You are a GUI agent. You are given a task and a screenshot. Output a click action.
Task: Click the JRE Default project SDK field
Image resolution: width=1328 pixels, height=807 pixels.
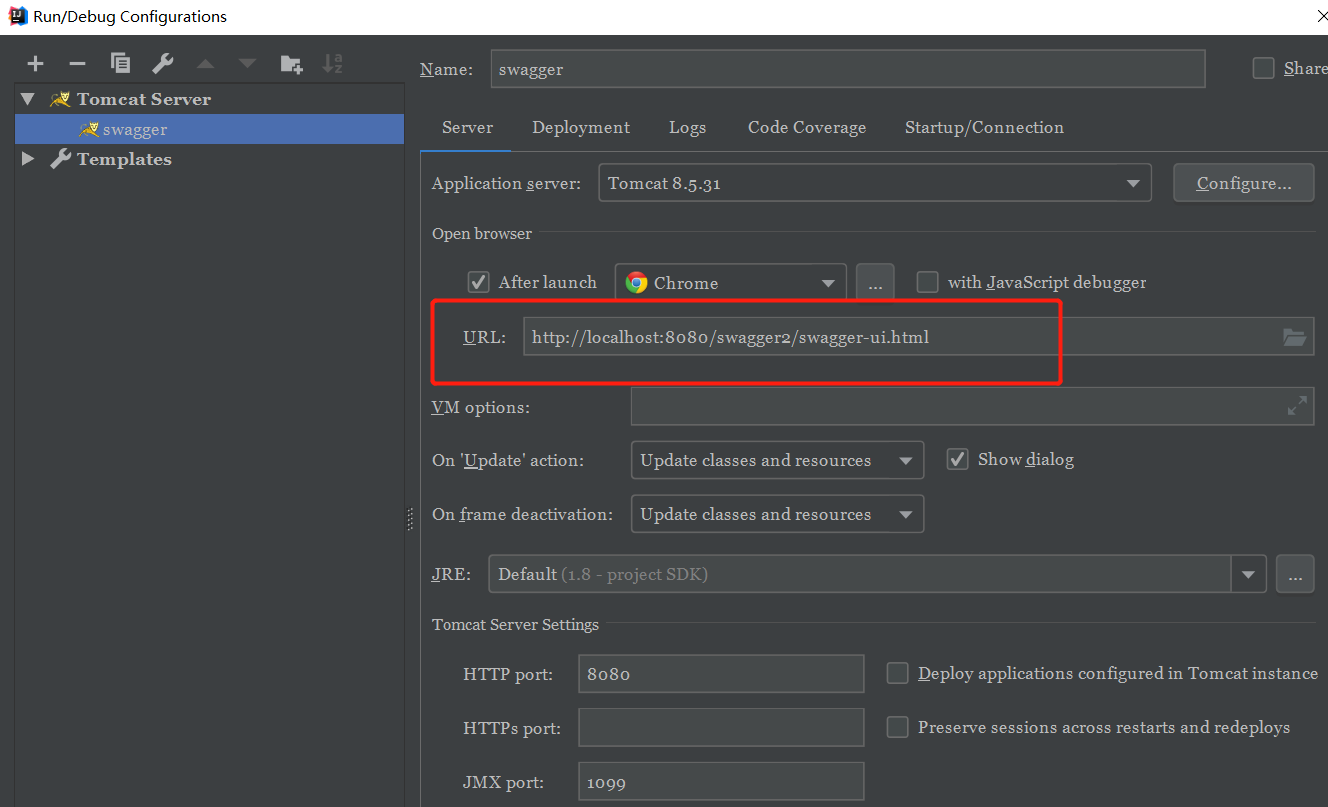860,574
